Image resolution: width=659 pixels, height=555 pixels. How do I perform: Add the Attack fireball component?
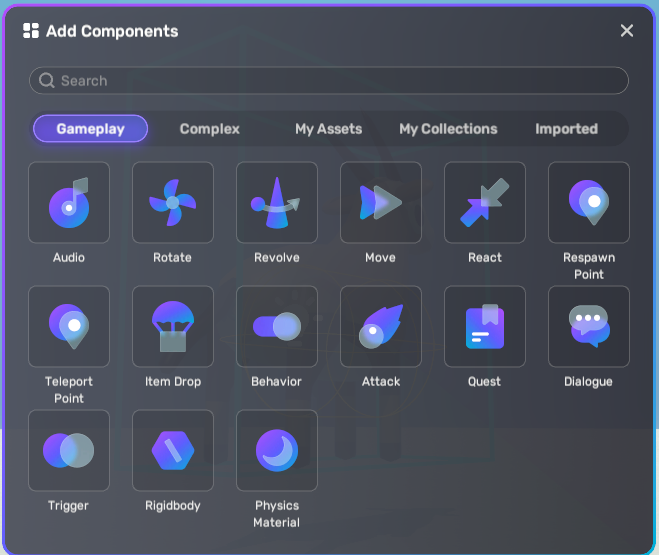pyautogui.click(x=381, y=326)
